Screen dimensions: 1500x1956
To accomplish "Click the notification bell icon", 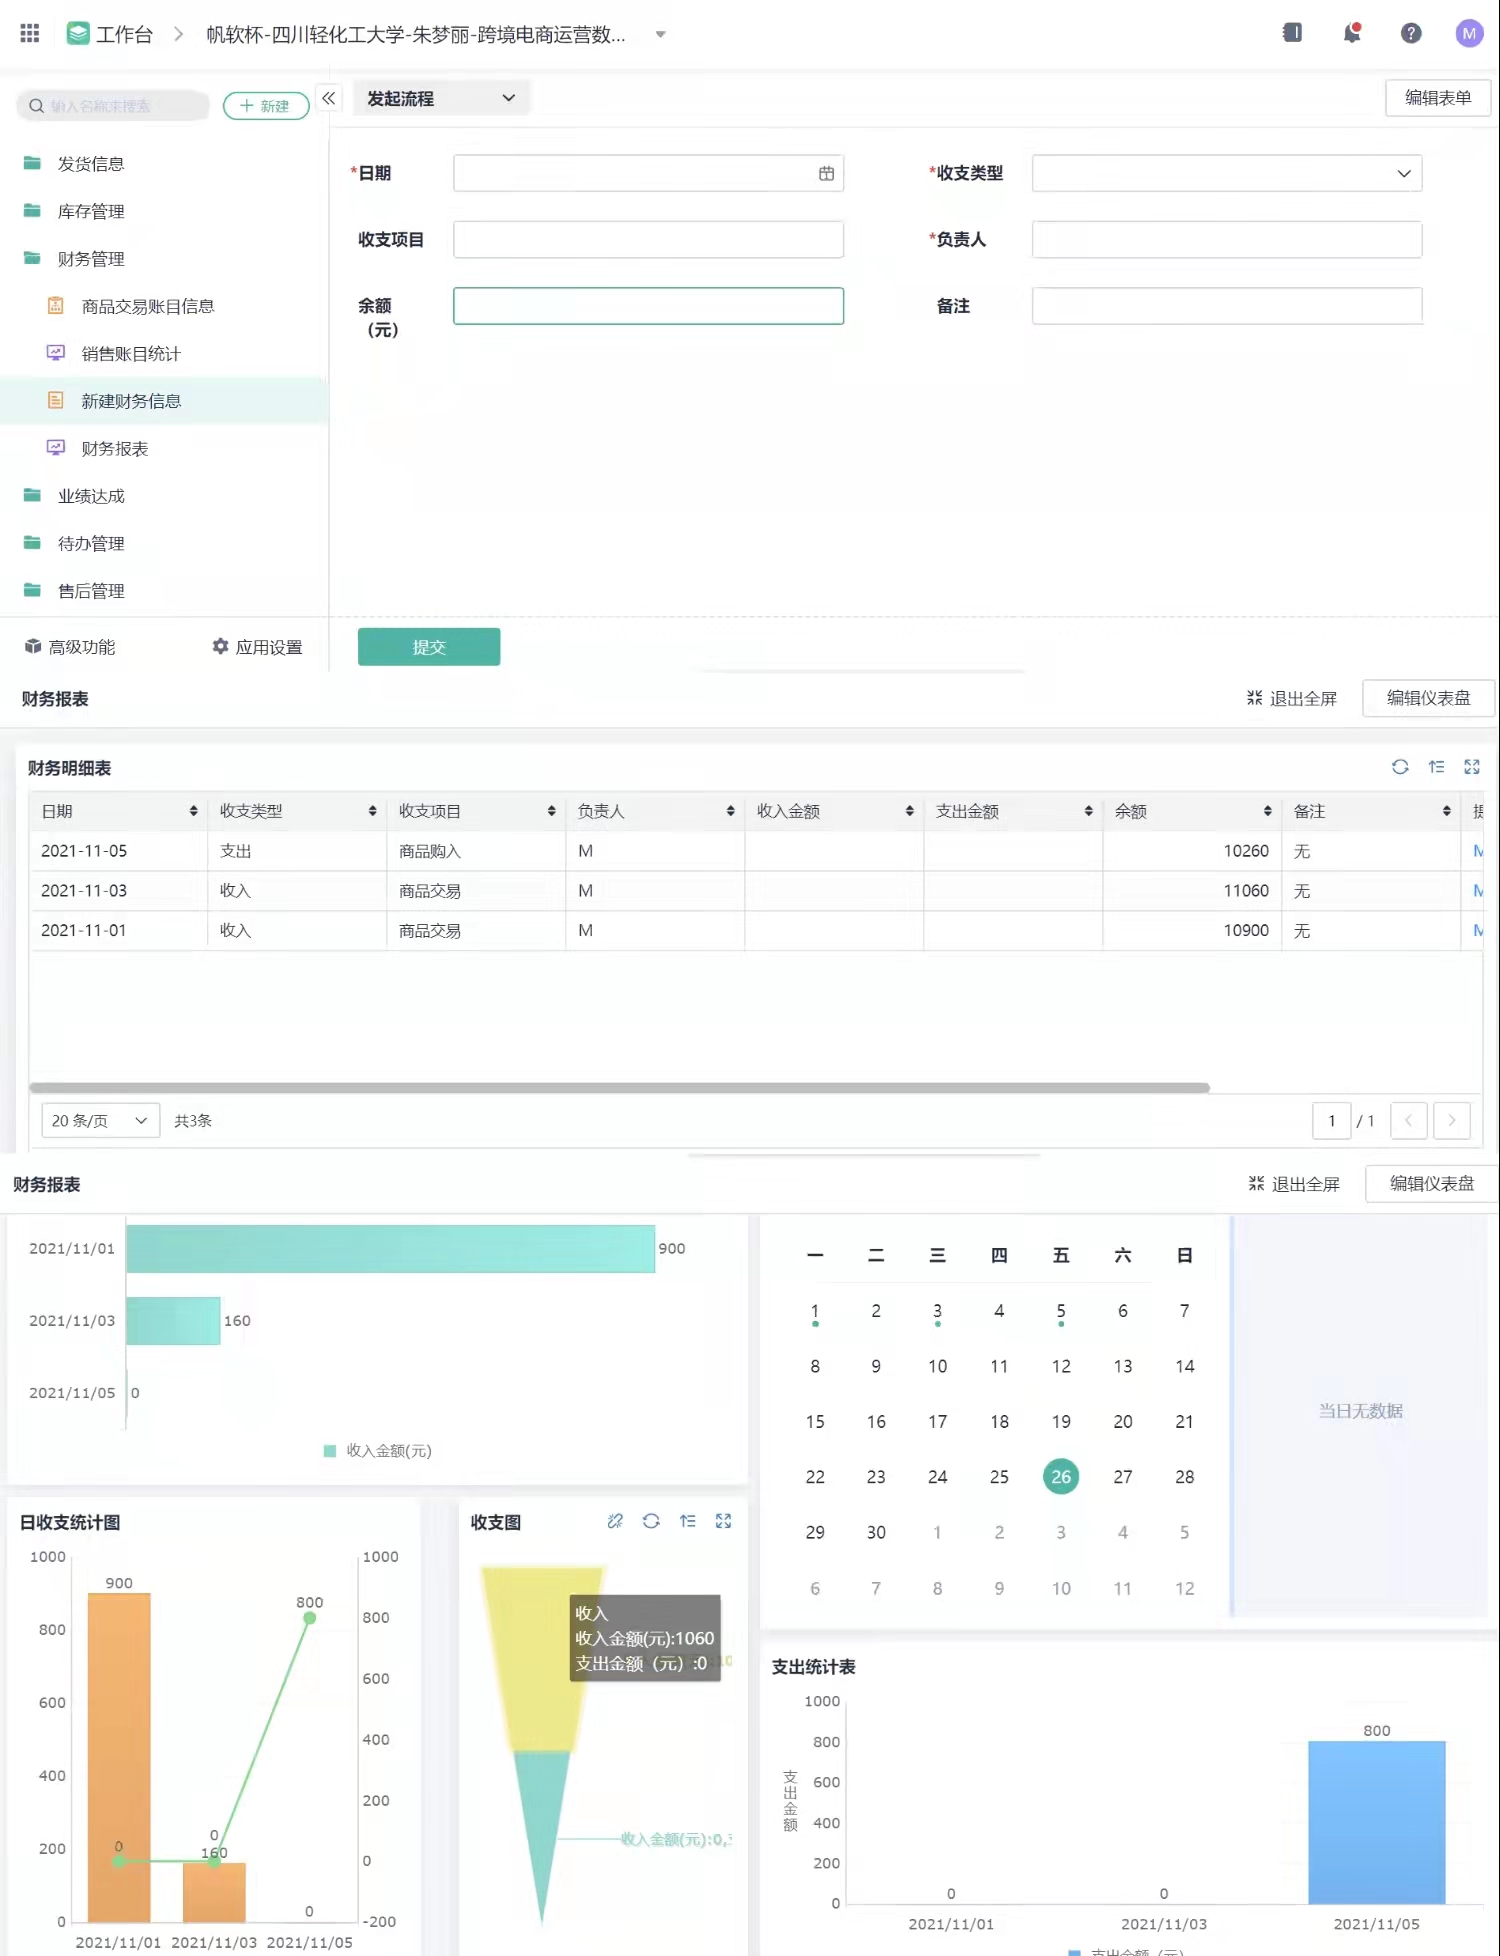I will pyautogui.click(x=1351, y=34).
